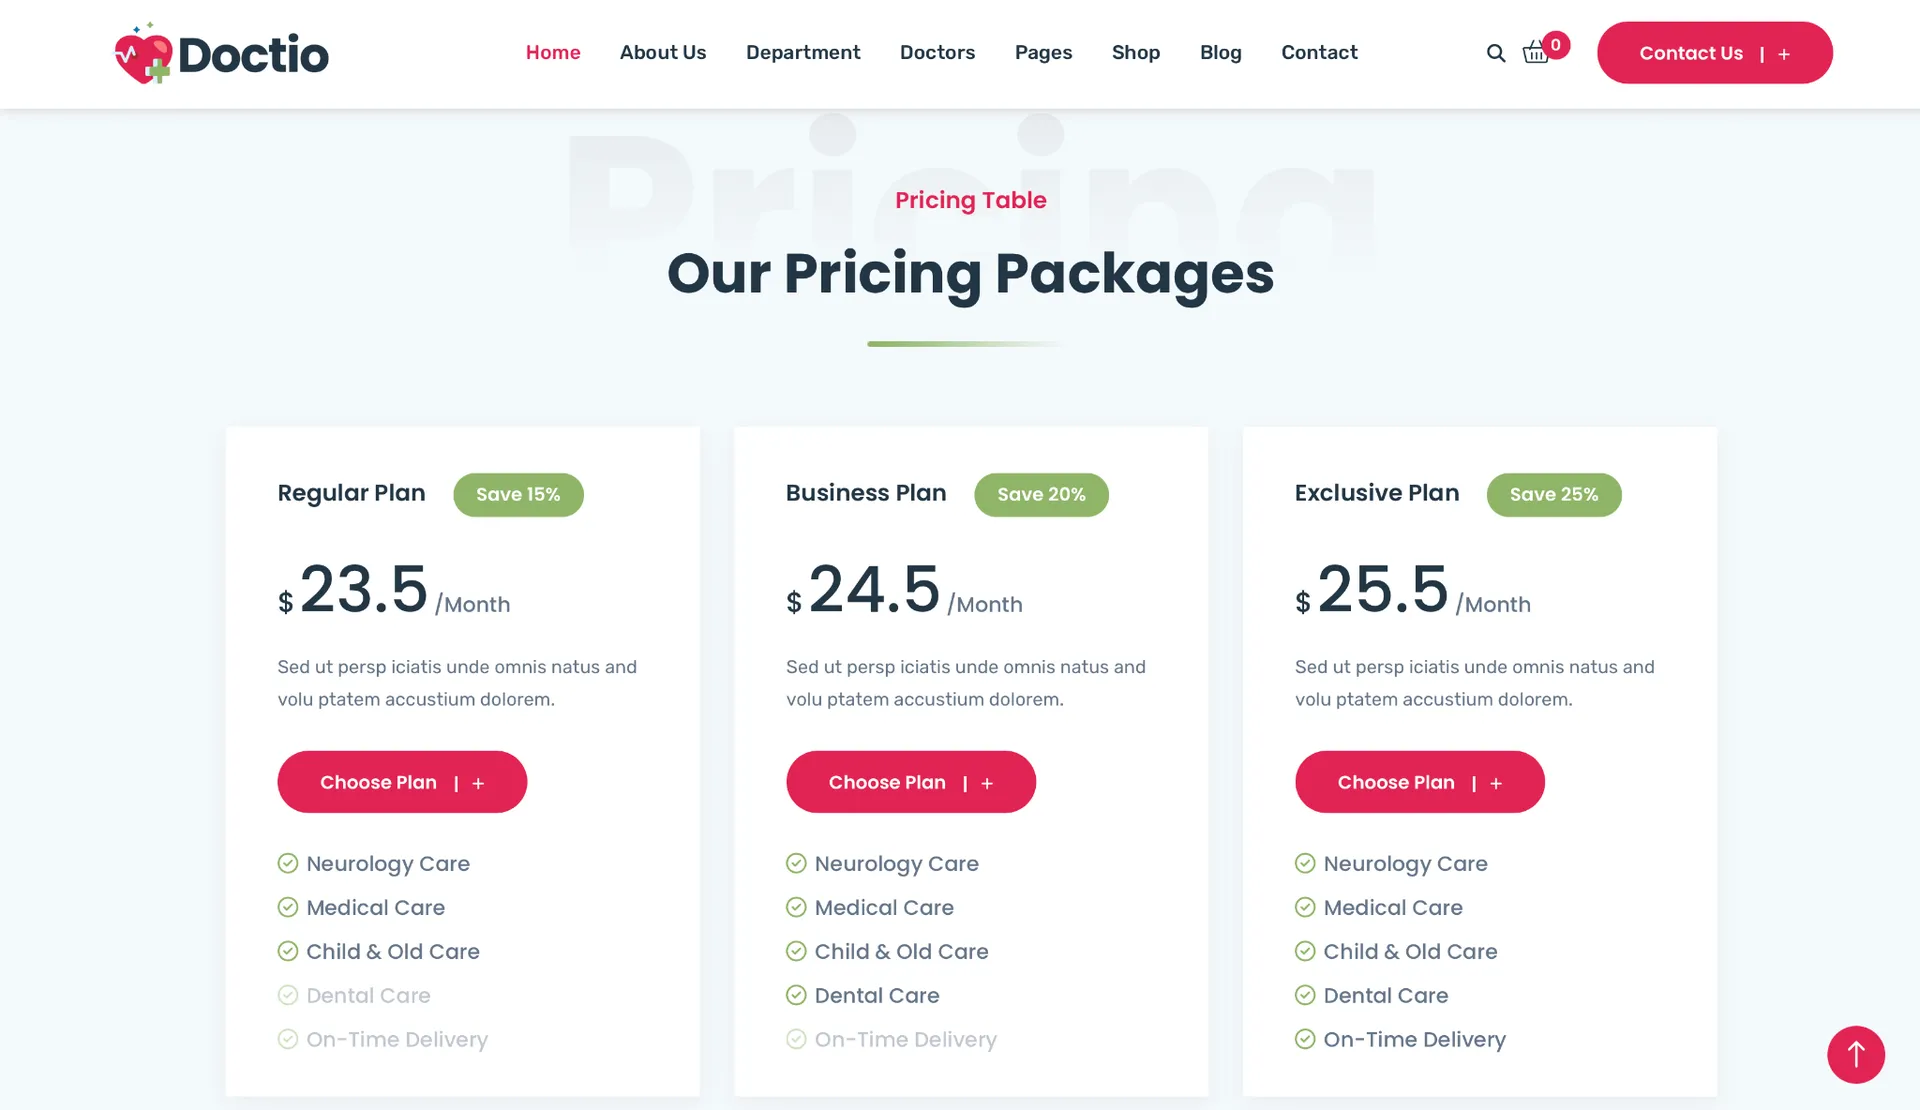
Task: Click the faded check next to Business Plan On-Time Delivery
Action: (x=796, y=1039)
